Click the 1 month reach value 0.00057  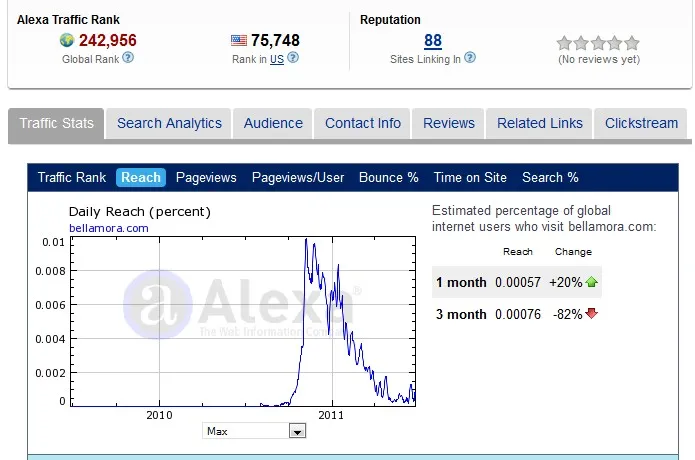518,282
